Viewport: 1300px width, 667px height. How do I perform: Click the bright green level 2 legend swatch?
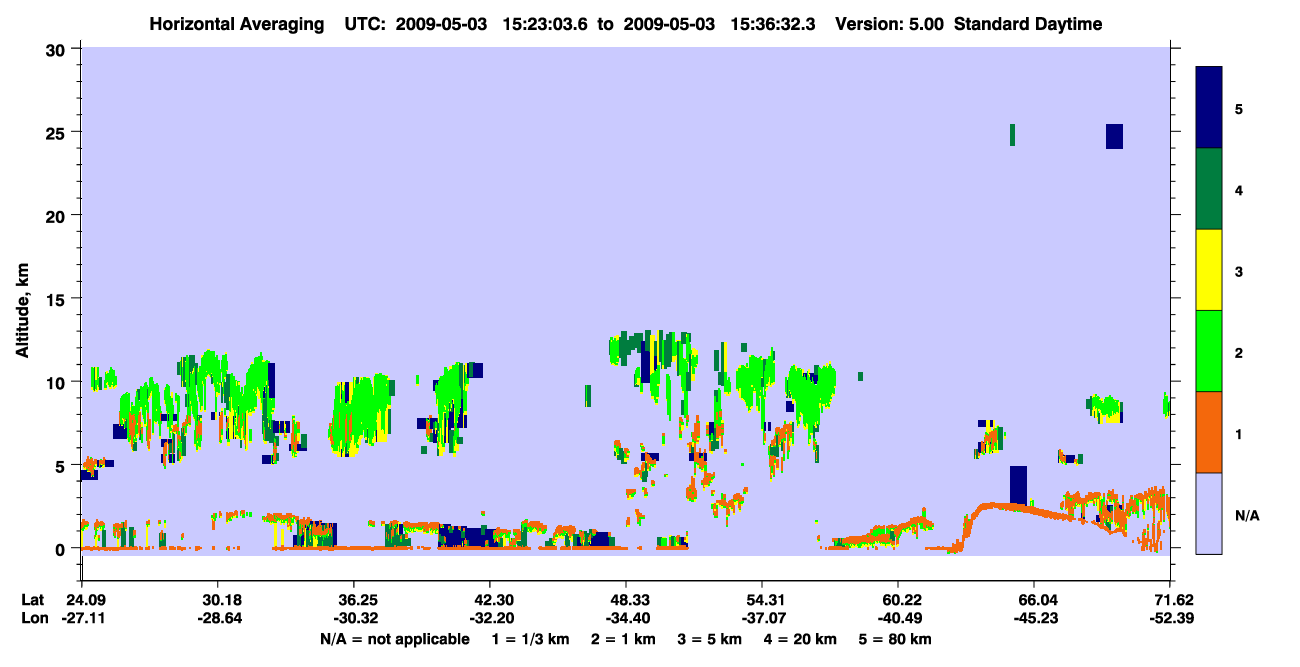[1209, 351]
